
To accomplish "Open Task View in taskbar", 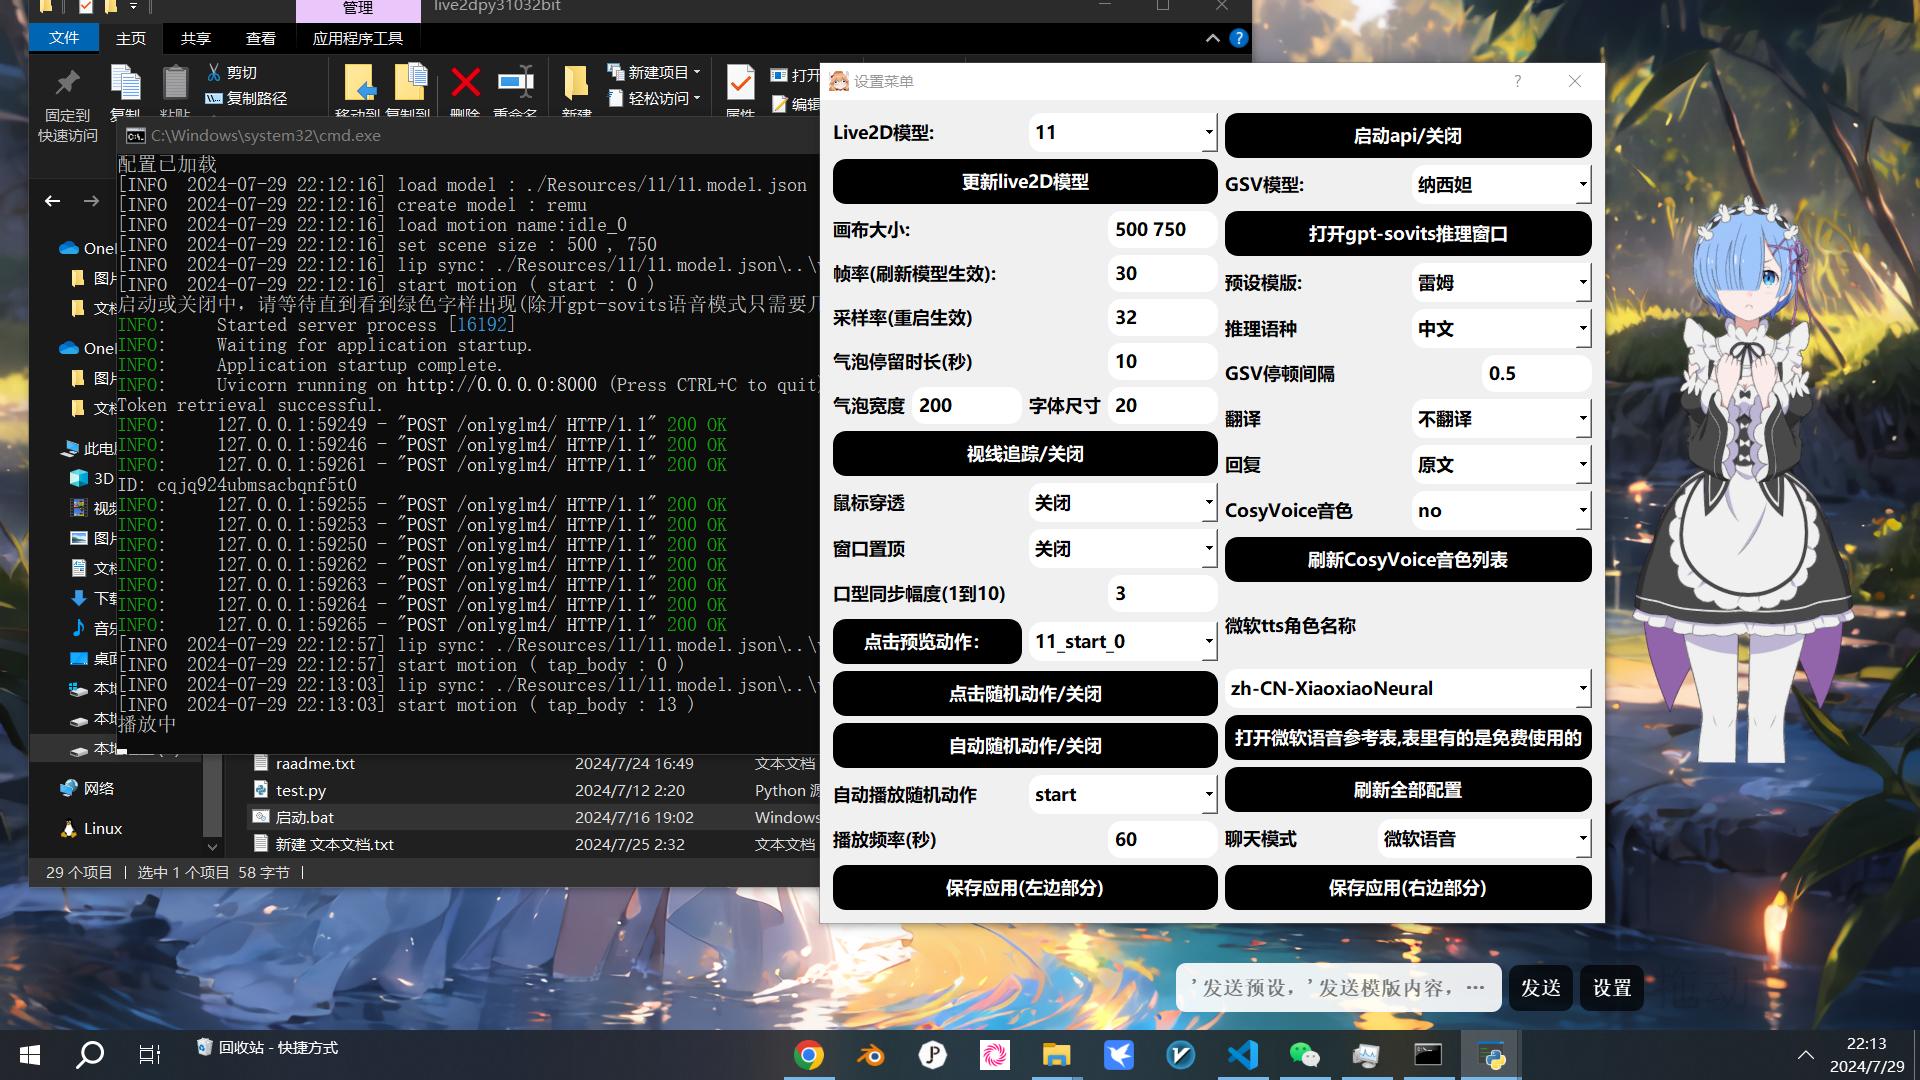I will click(x=149, y=1055).
